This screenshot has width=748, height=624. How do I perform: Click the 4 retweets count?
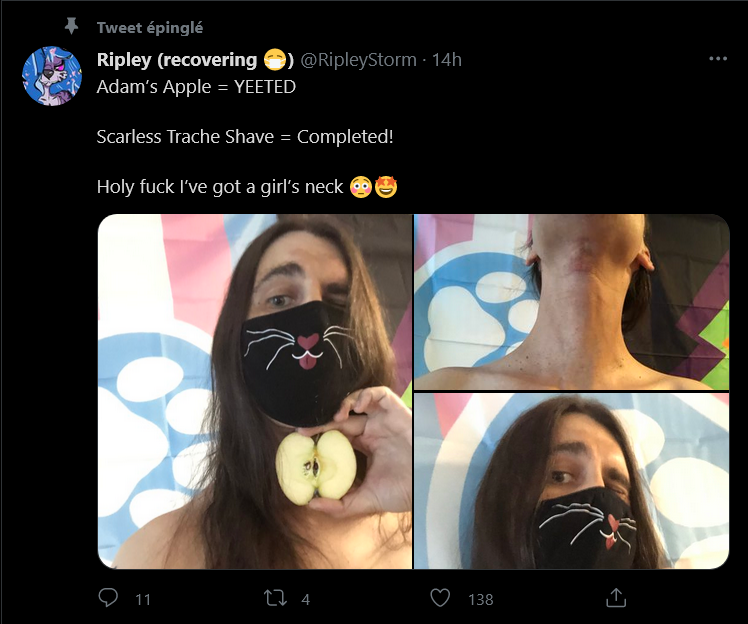coord(306,600)
